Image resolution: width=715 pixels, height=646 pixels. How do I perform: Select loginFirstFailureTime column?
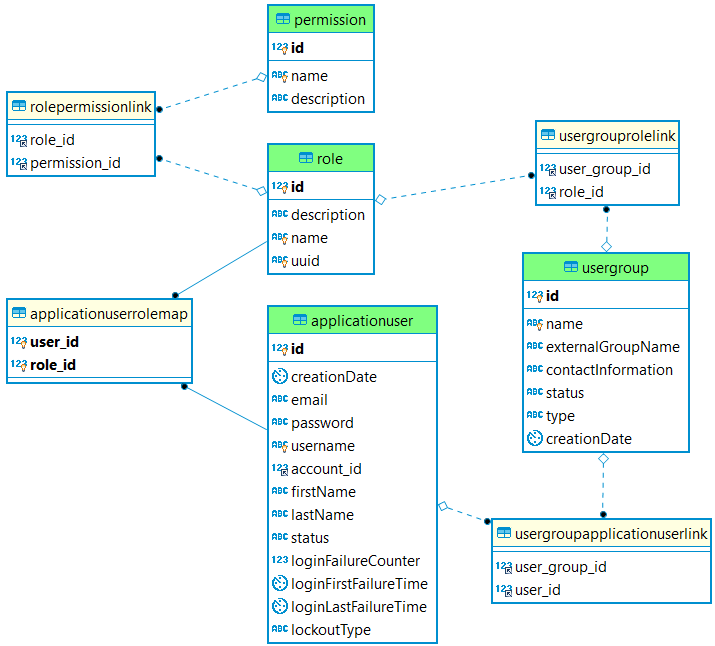pyautogui.click(x=352, y=584)
